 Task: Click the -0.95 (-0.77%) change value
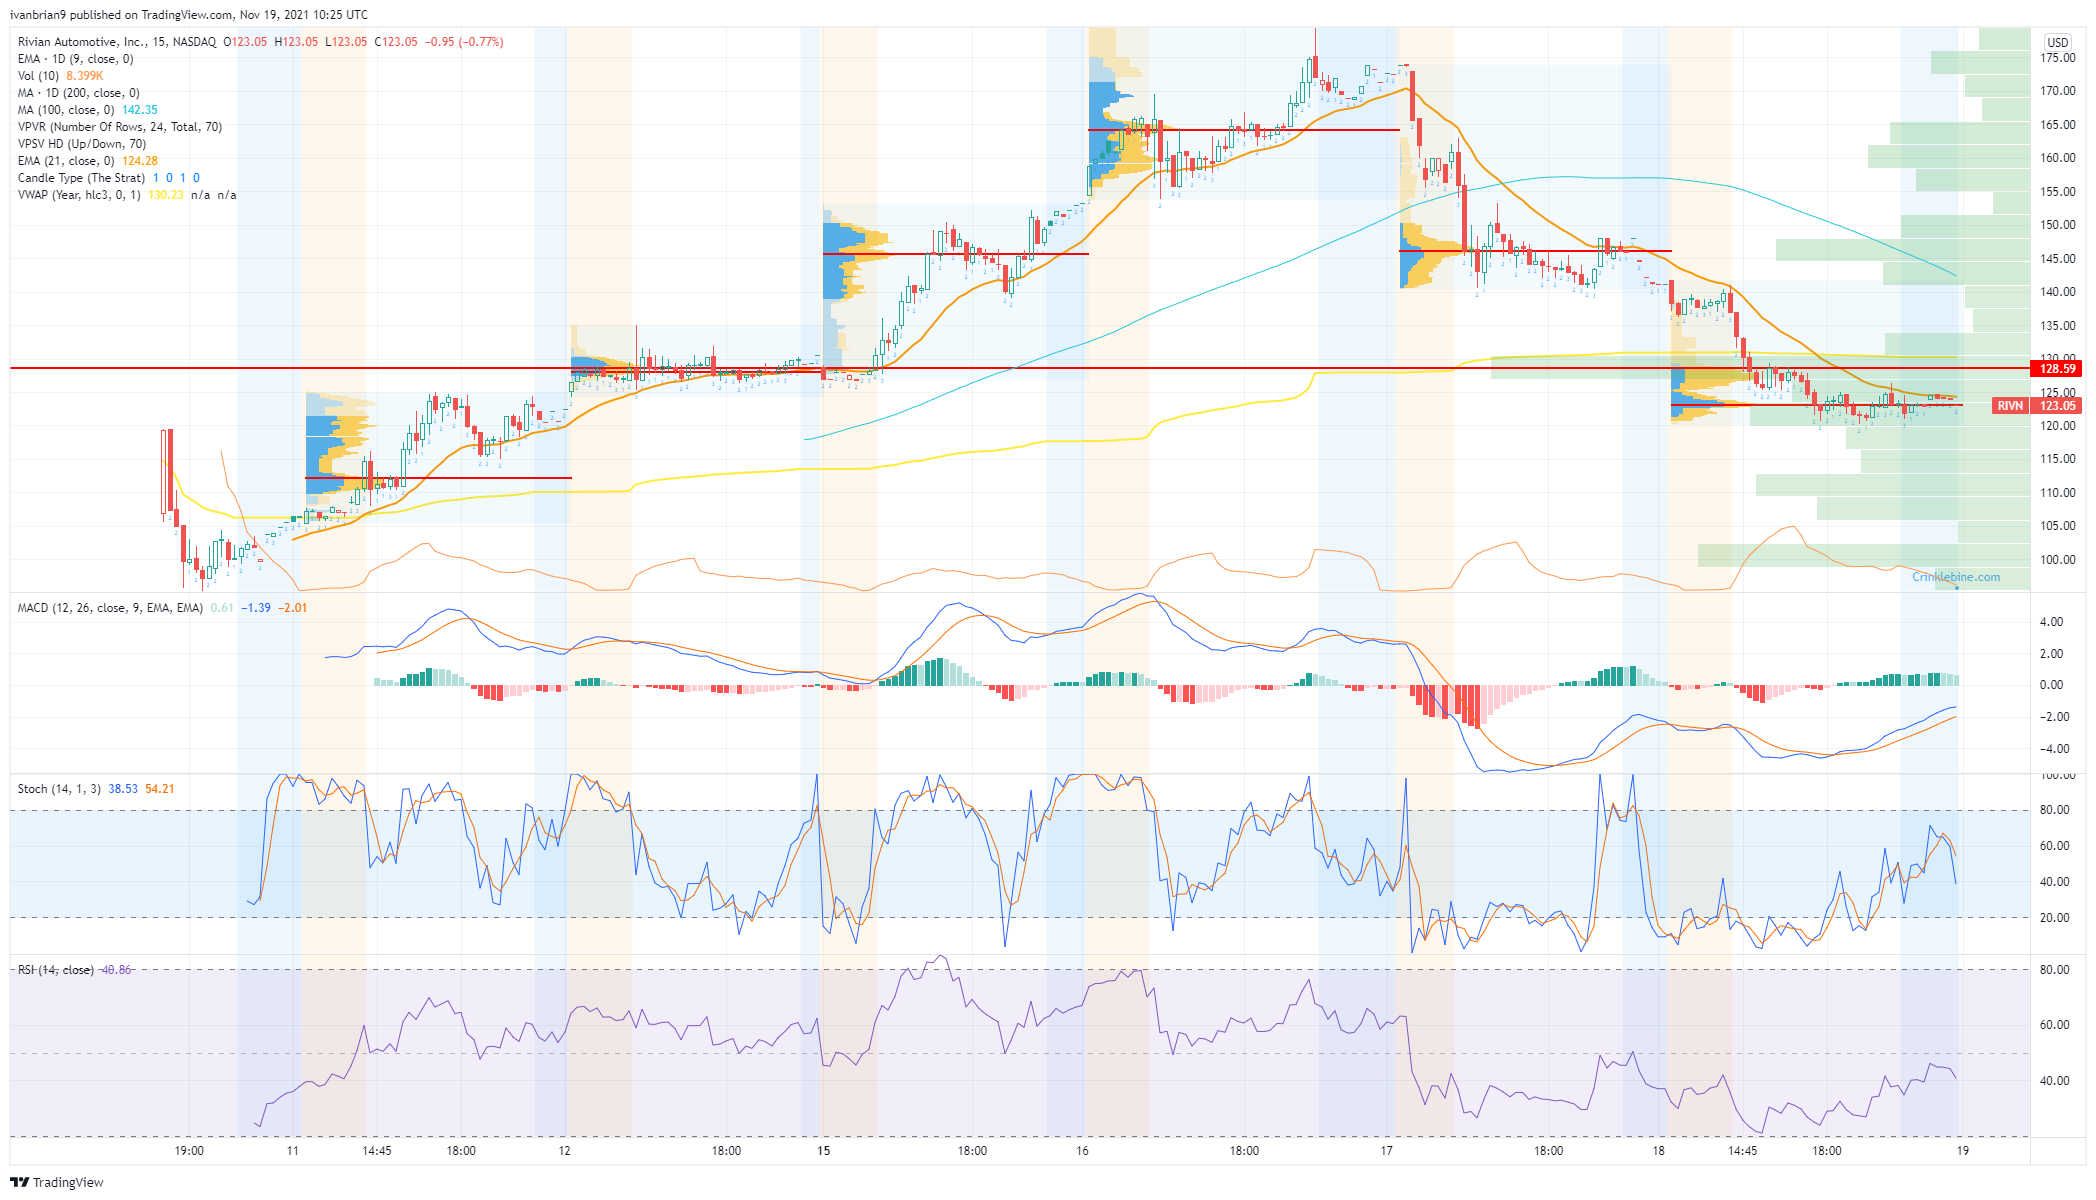pyautogui.click(x=465, y=42)
